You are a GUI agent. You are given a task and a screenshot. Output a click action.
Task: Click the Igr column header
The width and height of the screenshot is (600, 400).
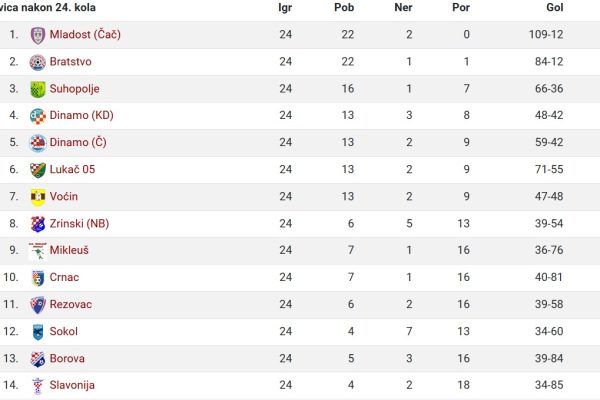[285, 8]
